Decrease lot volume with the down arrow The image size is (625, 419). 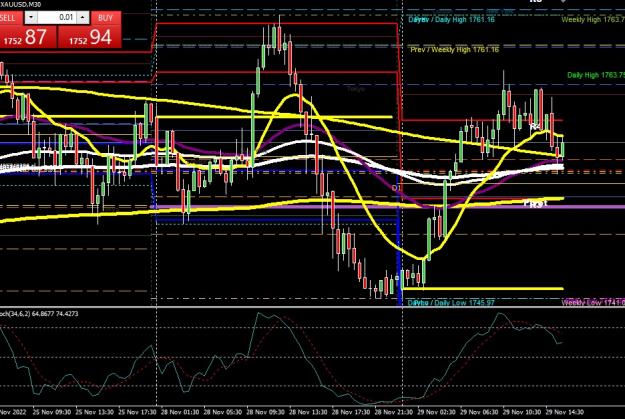pos(31,18)
